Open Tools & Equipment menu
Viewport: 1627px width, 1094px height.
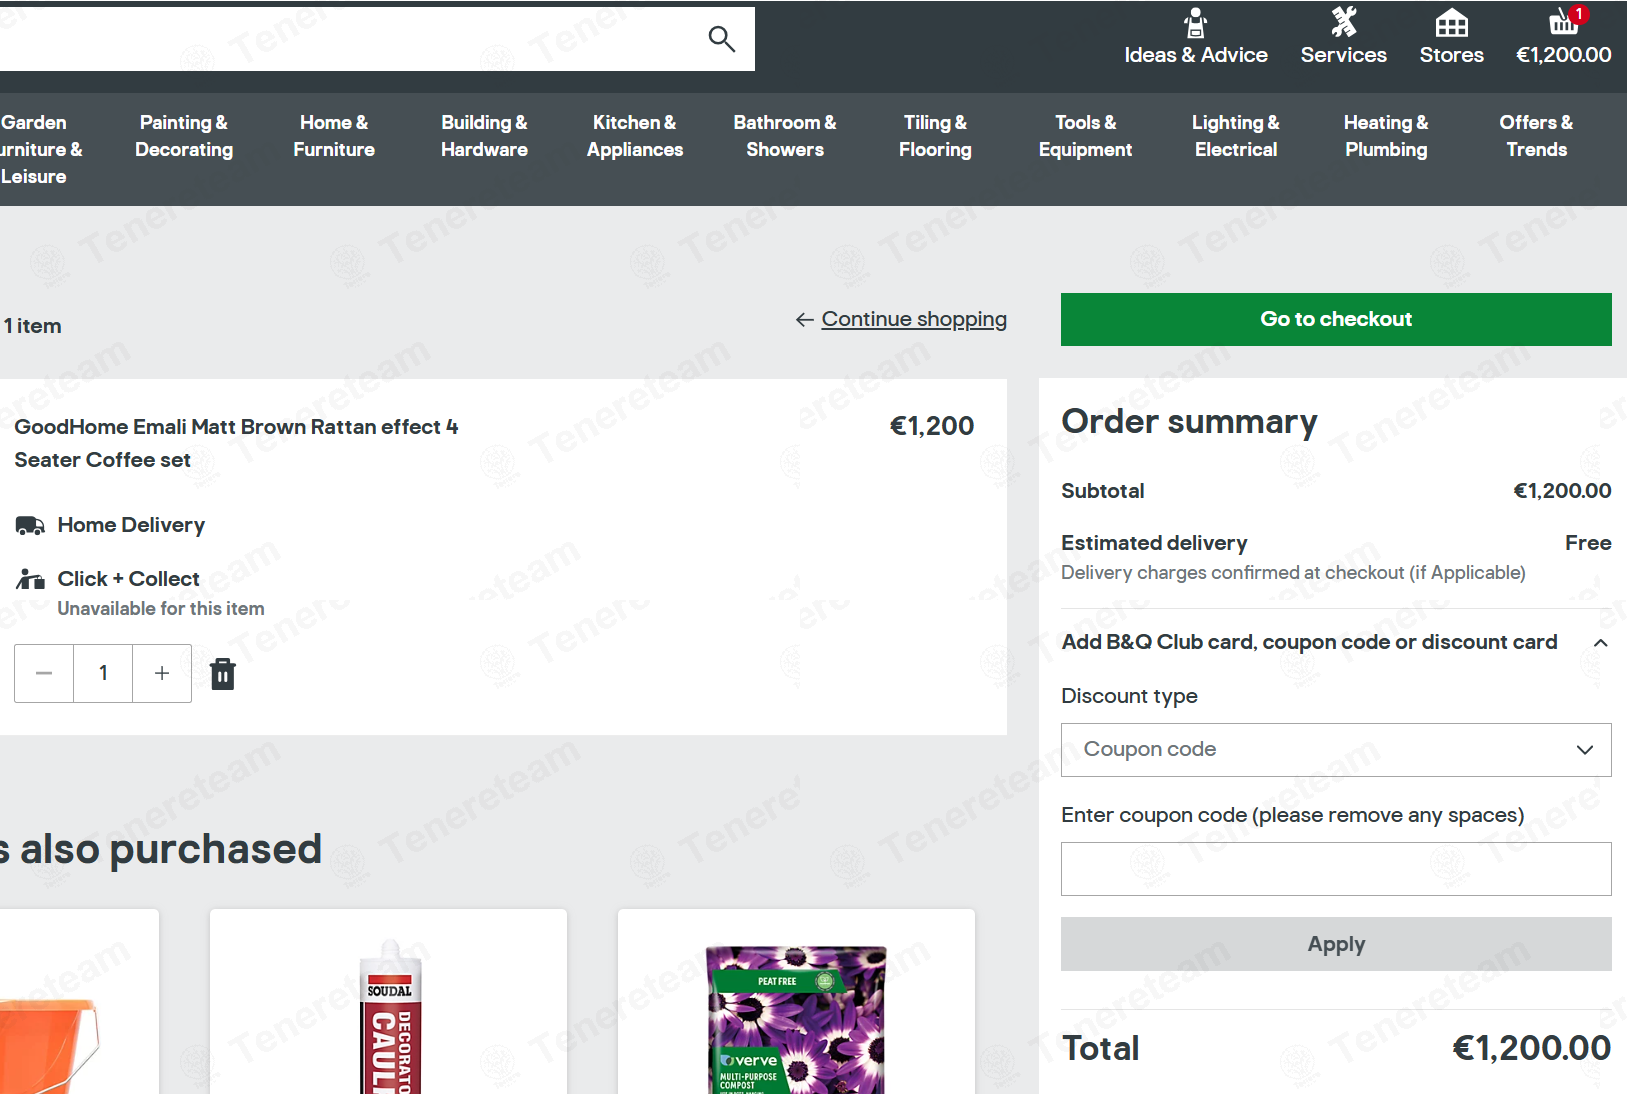click(x=1085, y=136)
